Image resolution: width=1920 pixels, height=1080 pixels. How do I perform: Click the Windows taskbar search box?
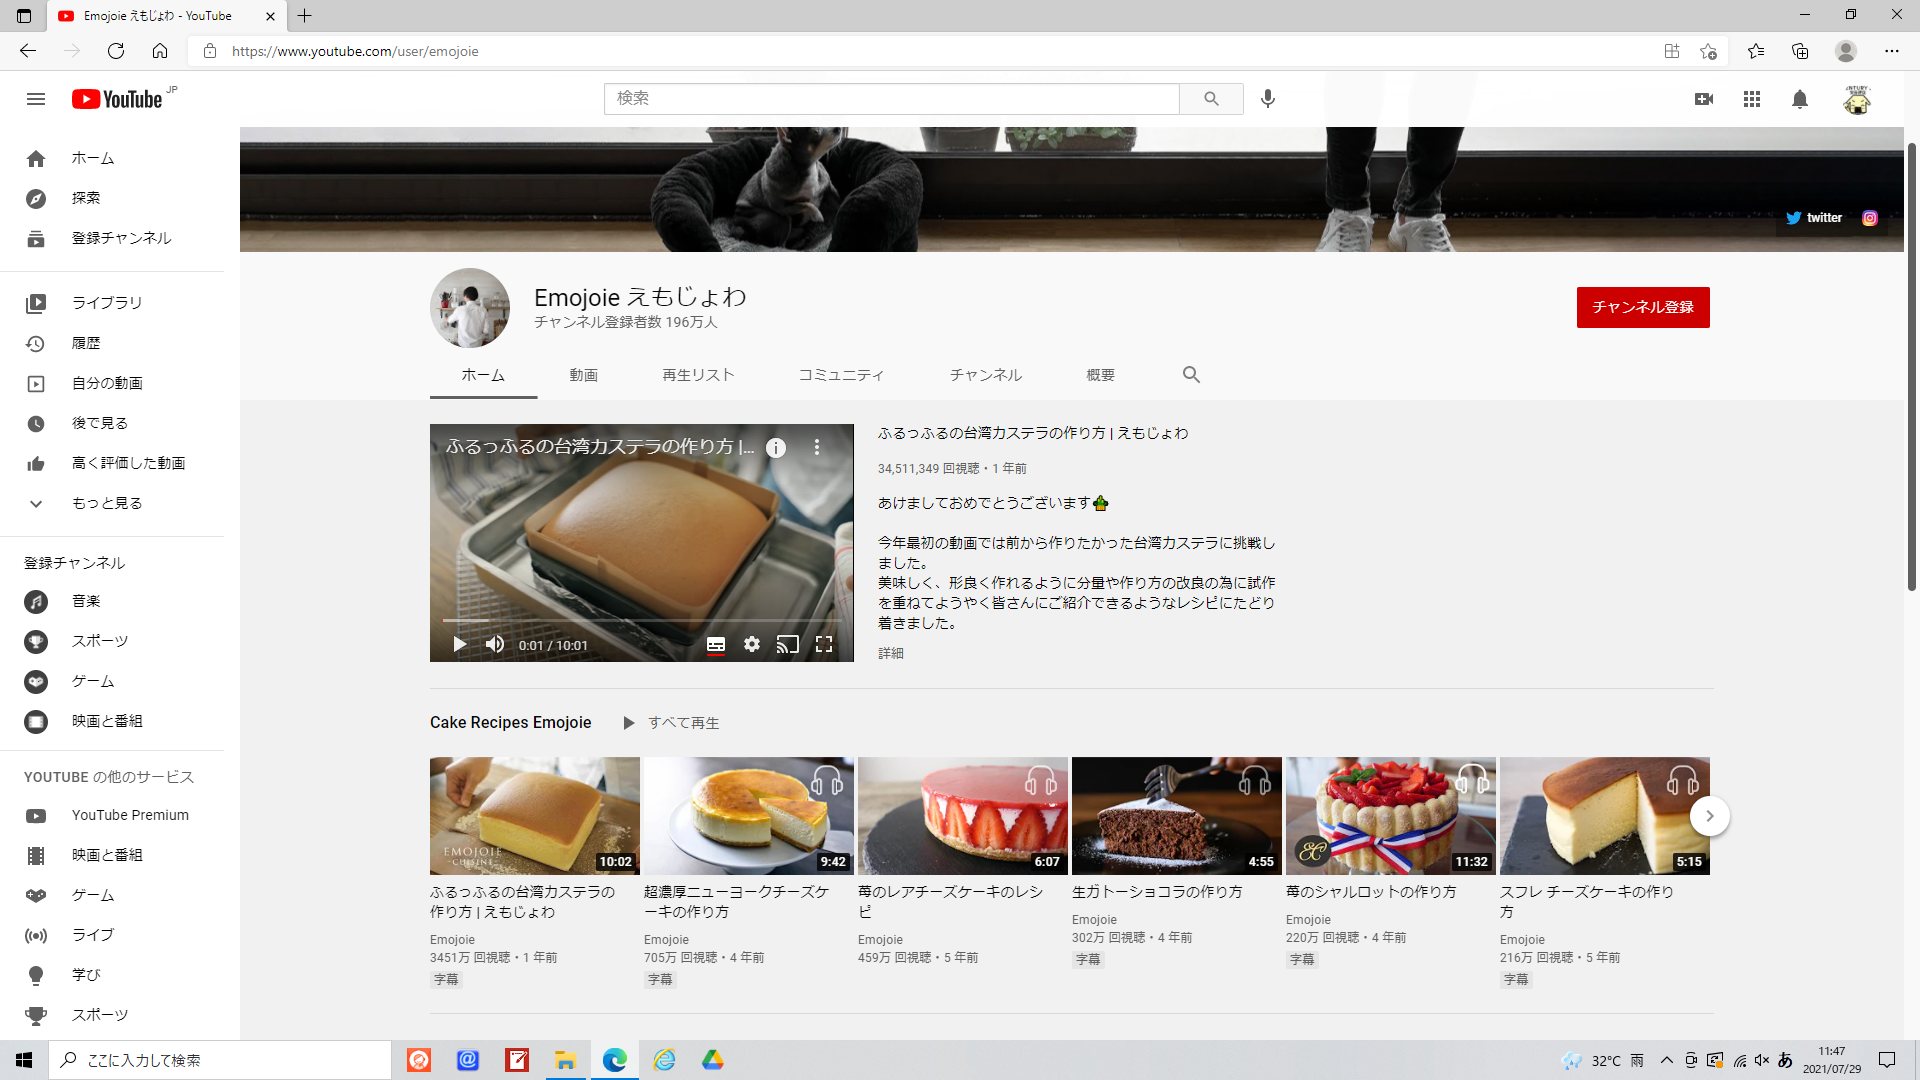(220, 1060)
